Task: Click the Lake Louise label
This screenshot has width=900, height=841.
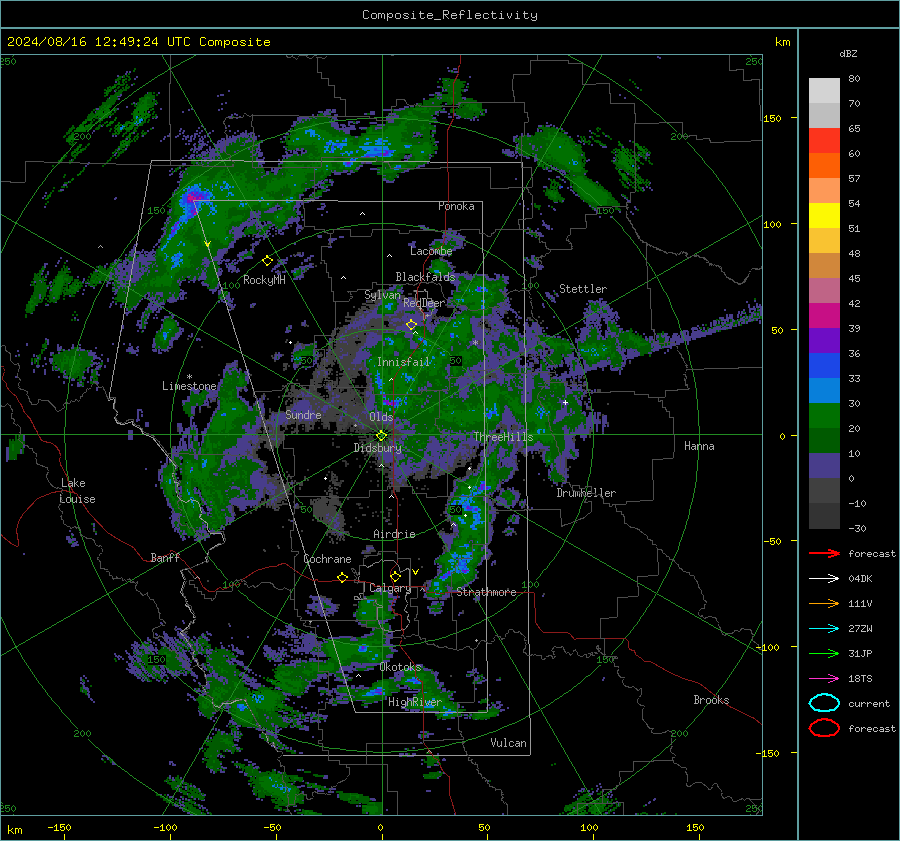Action: click(77, 491)
